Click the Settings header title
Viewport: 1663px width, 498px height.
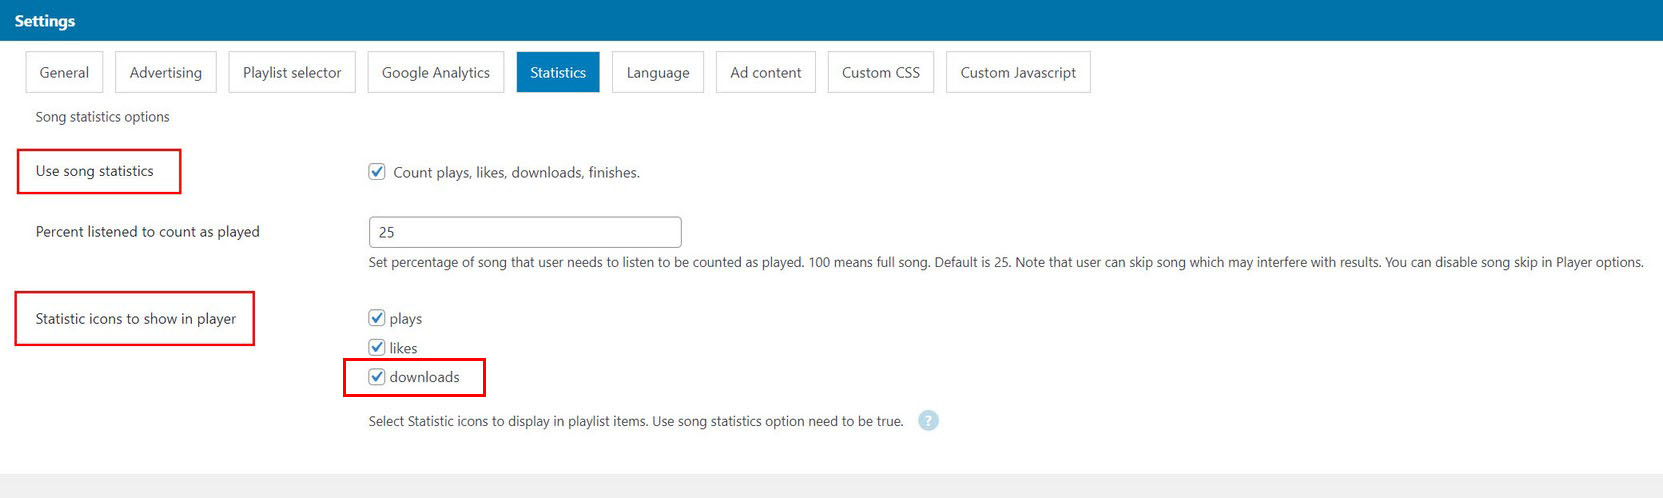(x=45, y=20)
